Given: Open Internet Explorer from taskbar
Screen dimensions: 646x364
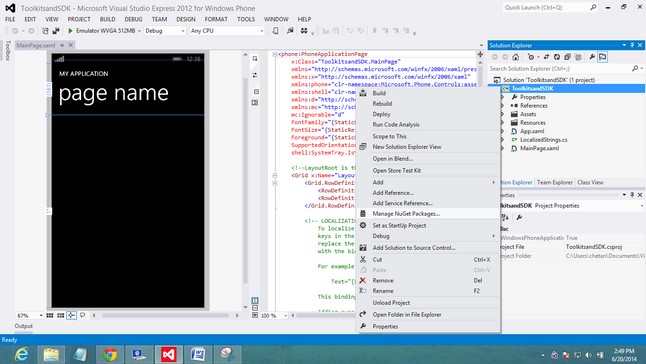Looking at the screenshot, I should click(x=21, y=354).
